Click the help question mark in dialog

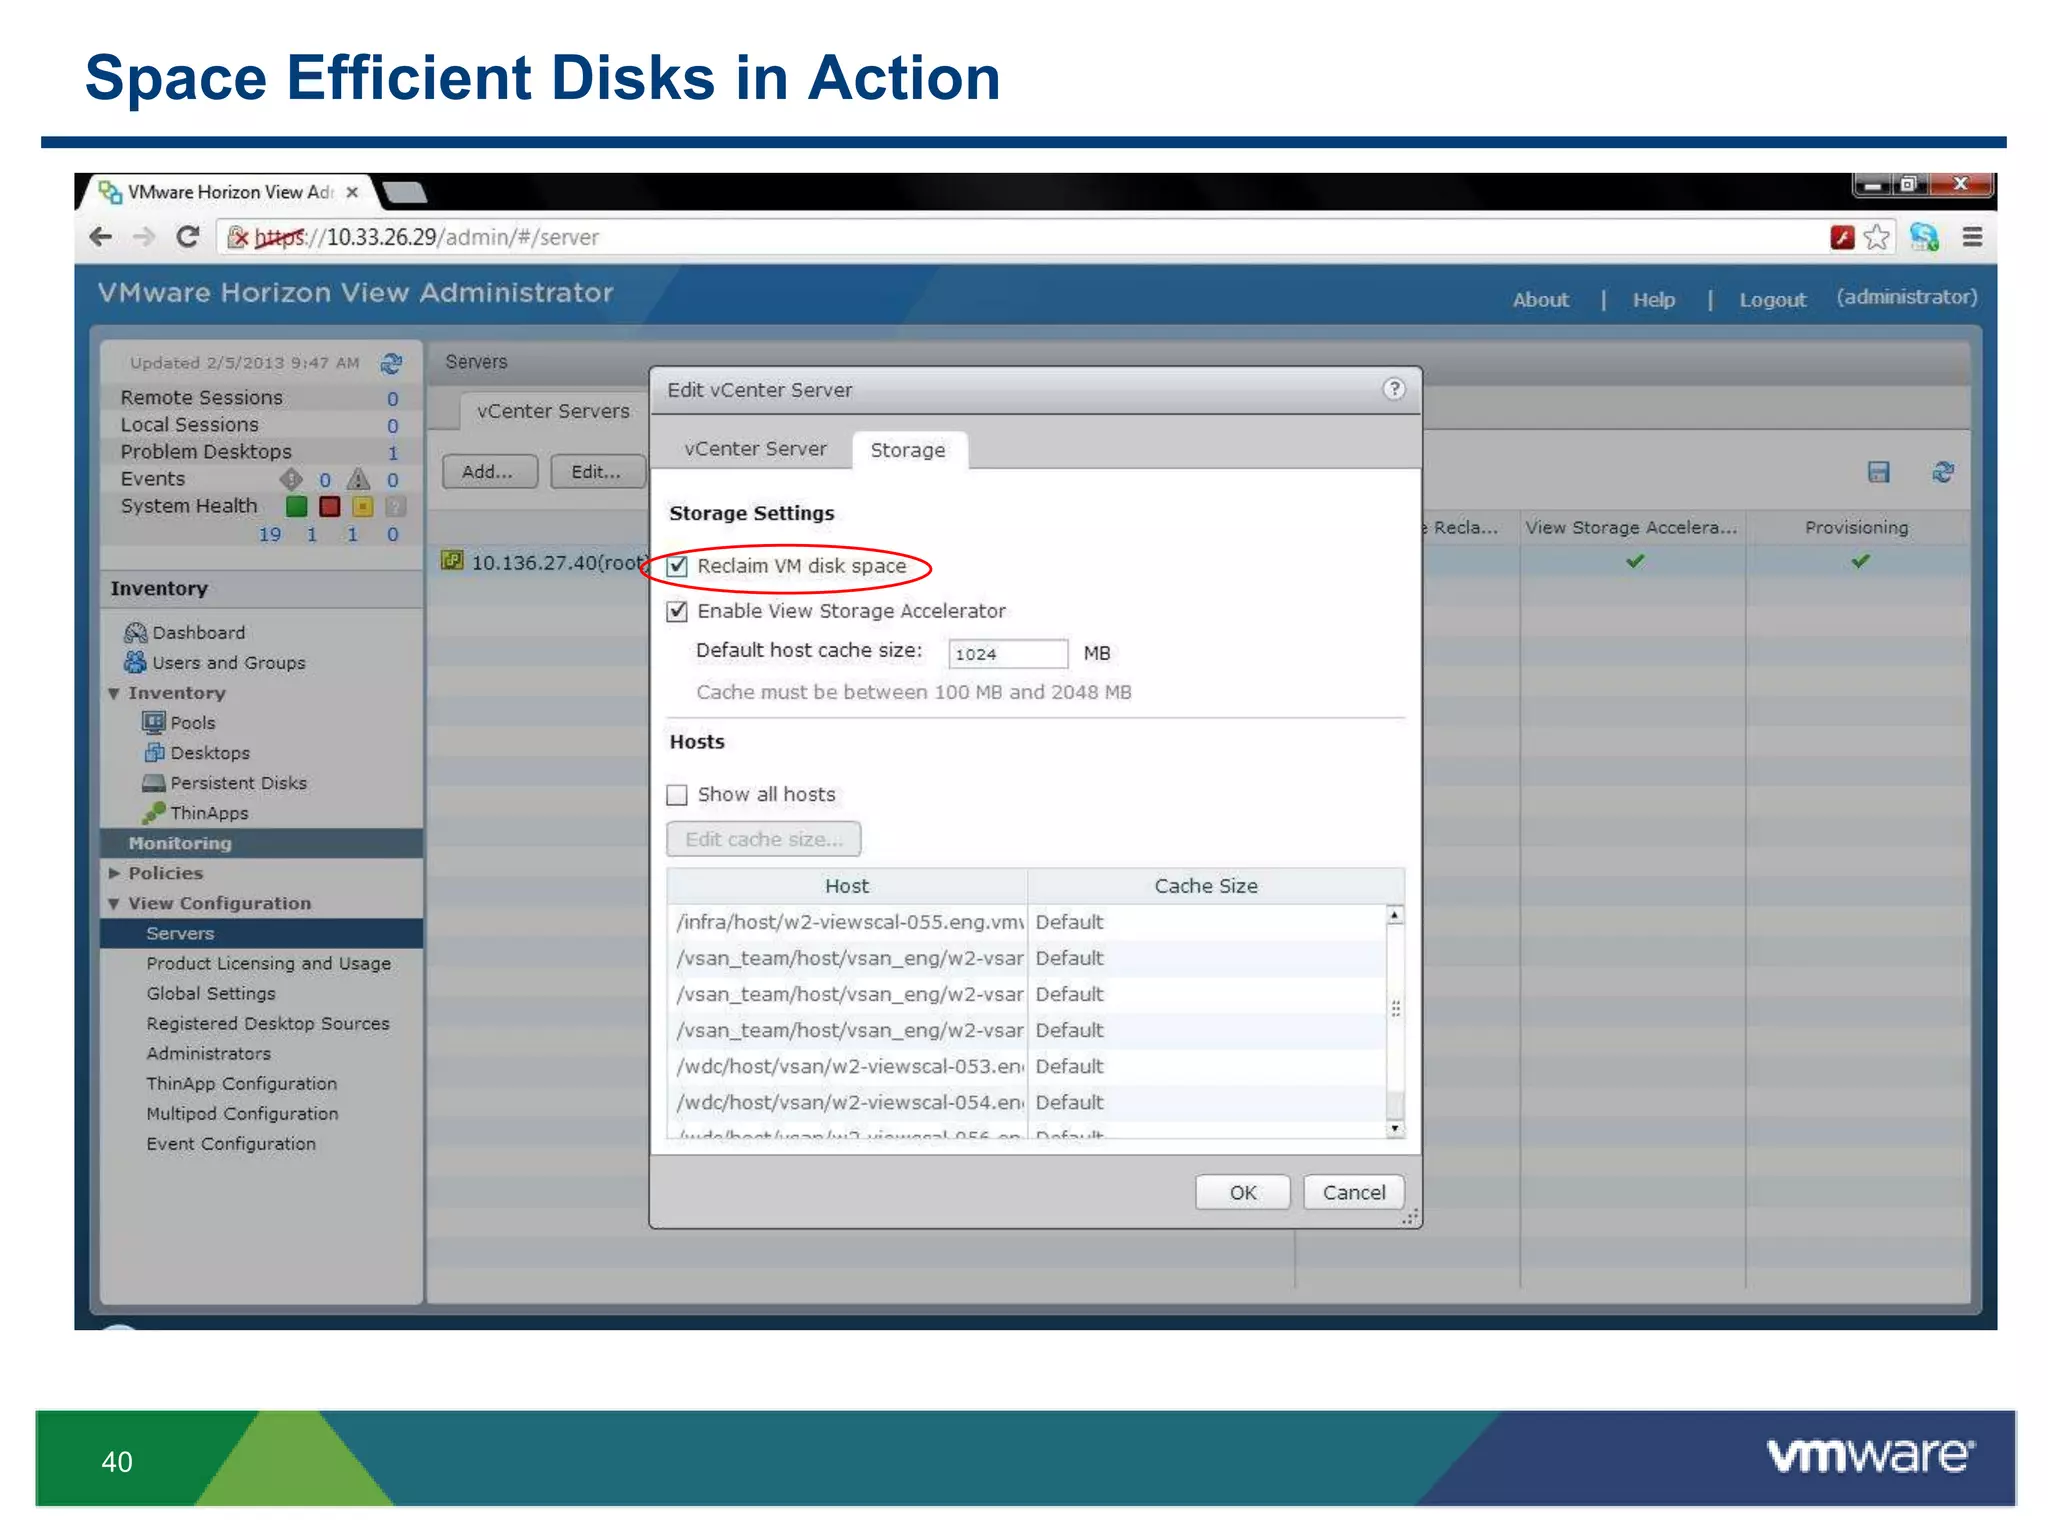click(x=1394, y=389)
